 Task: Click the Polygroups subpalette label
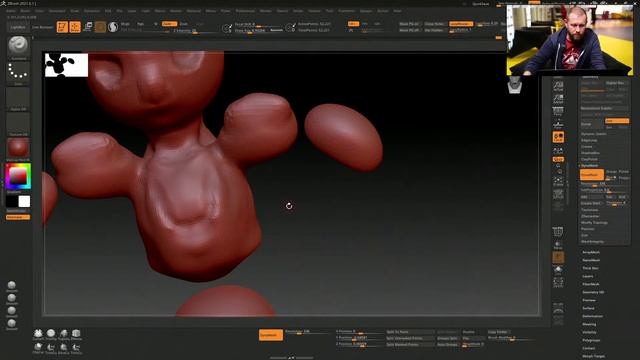point(591,340)
